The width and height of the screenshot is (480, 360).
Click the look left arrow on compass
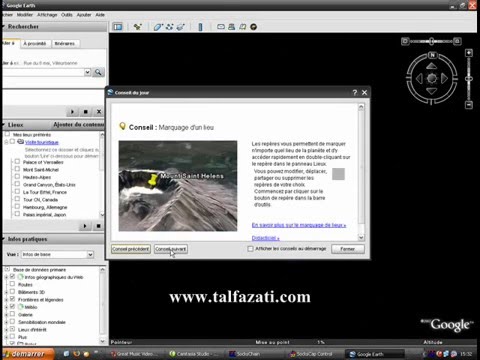tap(419, 79)
